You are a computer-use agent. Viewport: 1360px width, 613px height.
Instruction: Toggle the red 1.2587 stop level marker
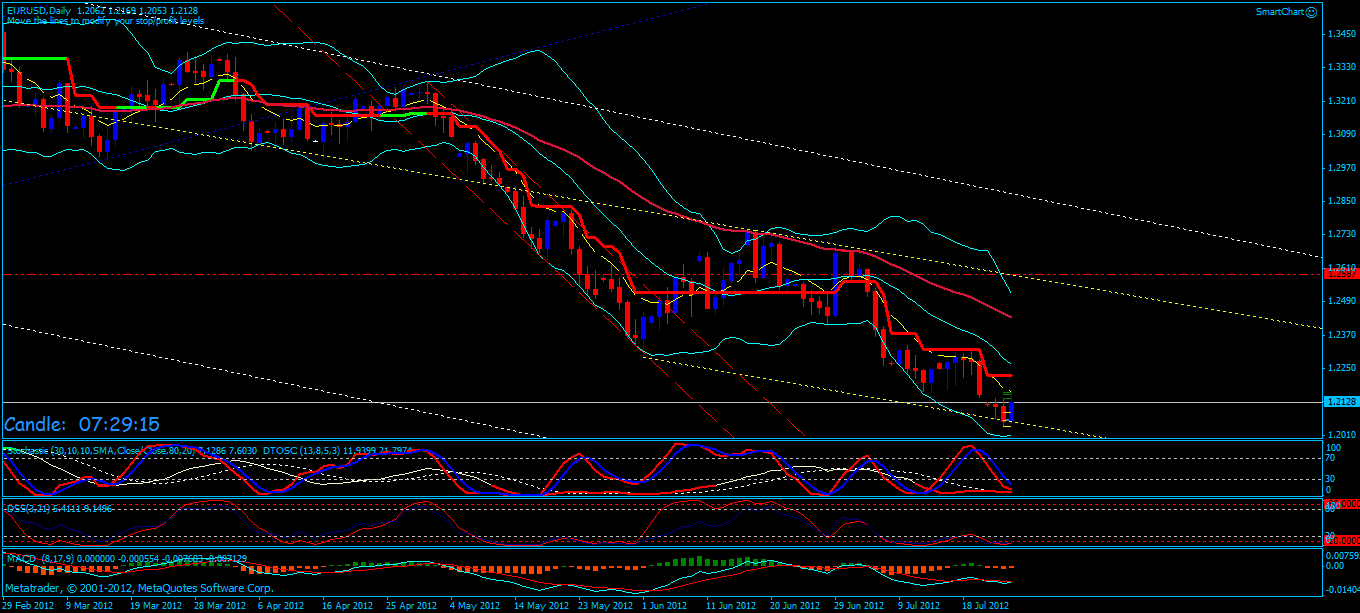point(1340,272)
